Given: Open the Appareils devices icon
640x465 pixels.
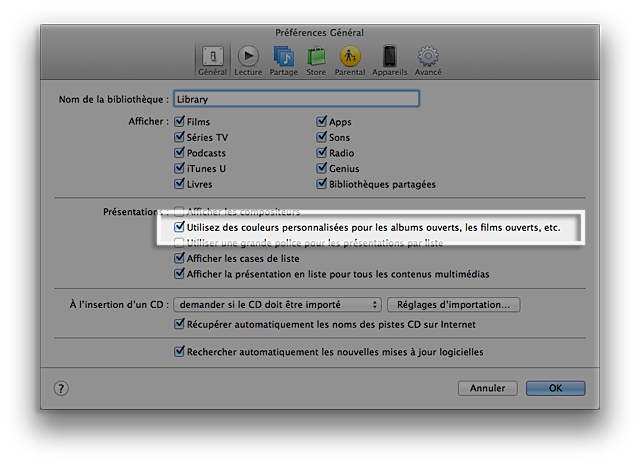Looking at the screenshot, I should click(390, 58).
